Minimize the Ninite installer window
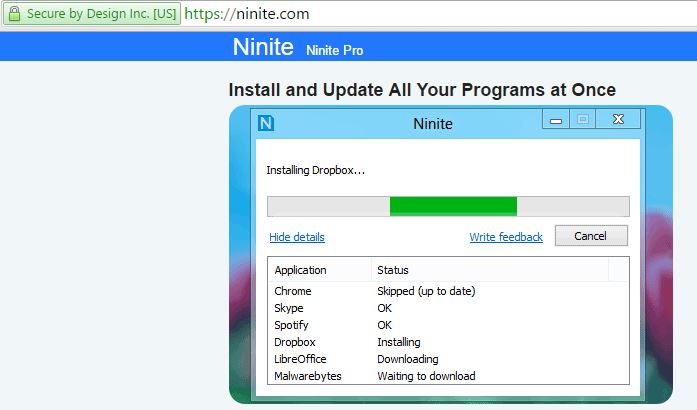The height and width of the screenshot is (410, 697). coord(556,119)
